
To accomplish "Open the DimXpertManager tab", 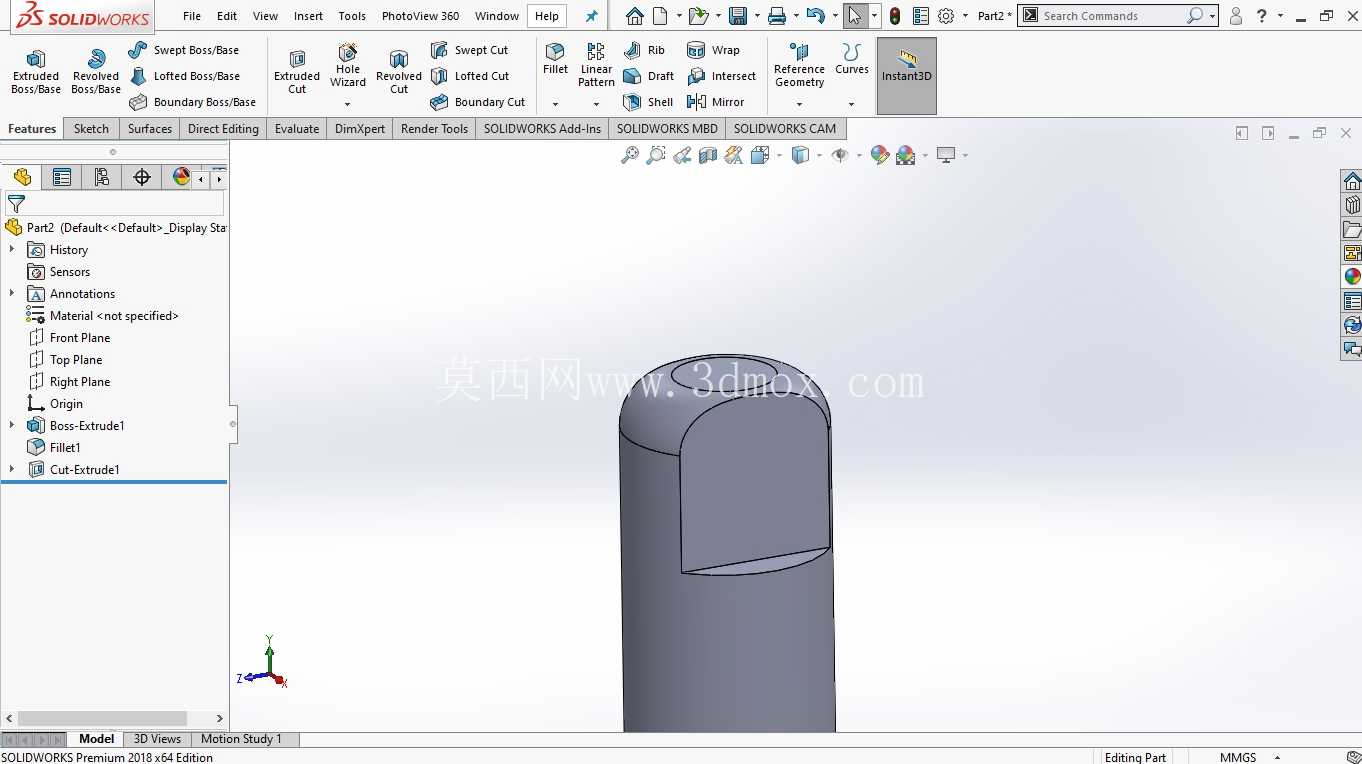I will click(x=142, y=177).
